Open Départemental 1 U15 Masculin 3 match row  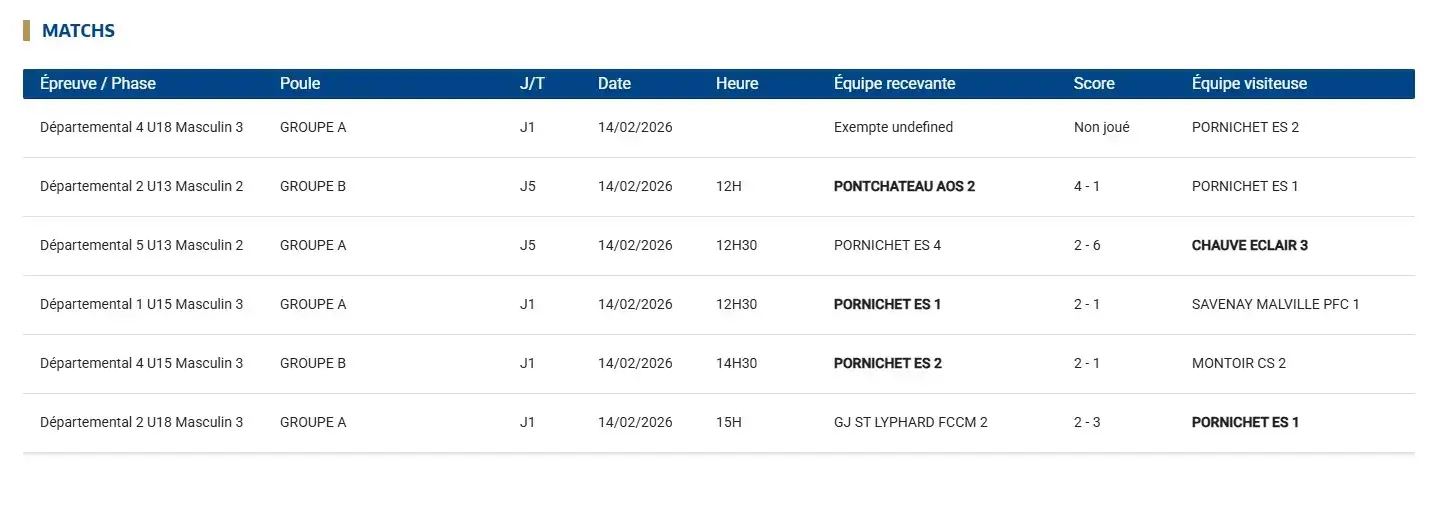click(141, 305)
